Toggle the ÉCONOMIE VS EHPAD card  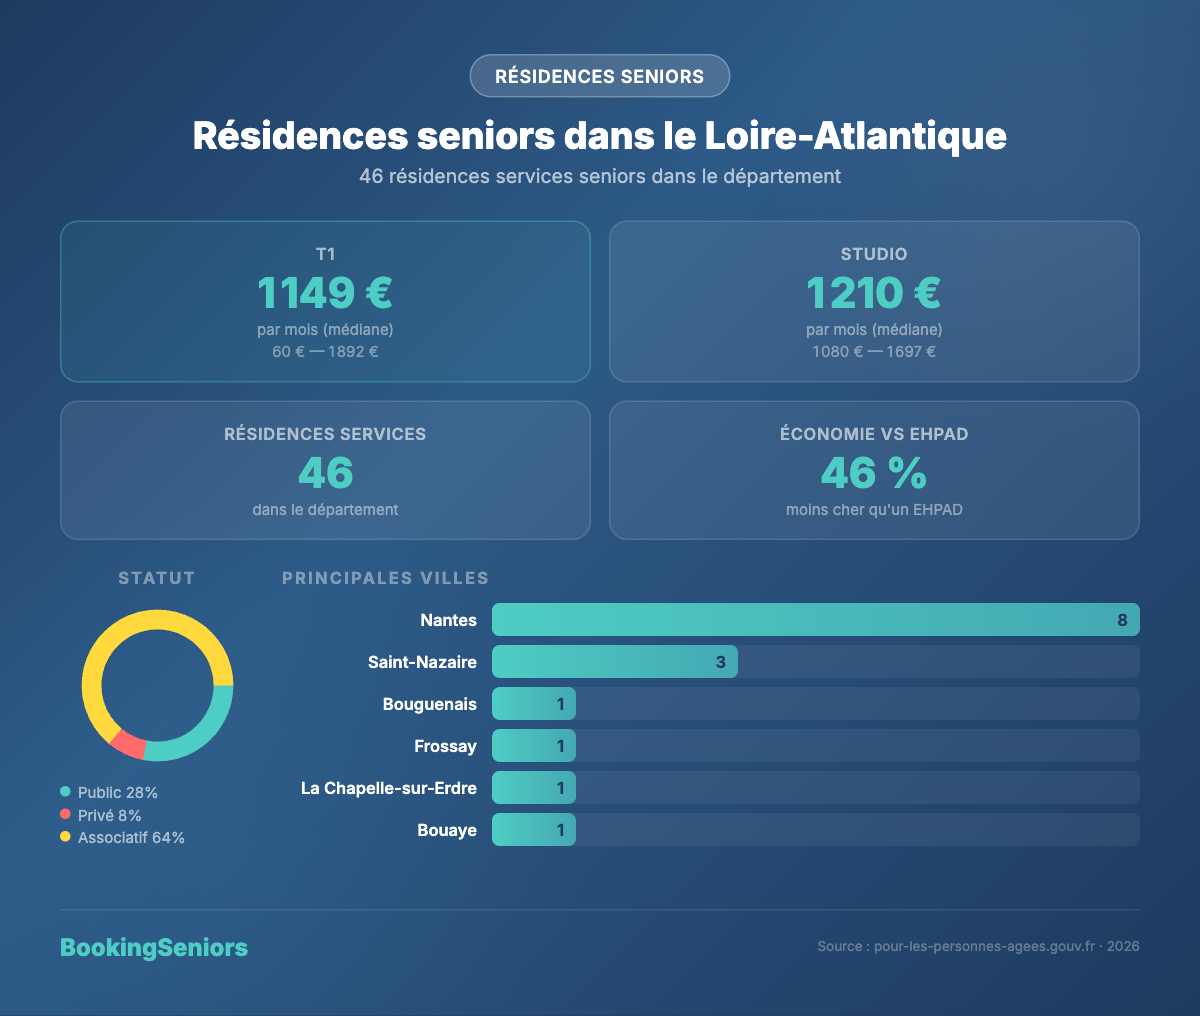click(874, 470)
